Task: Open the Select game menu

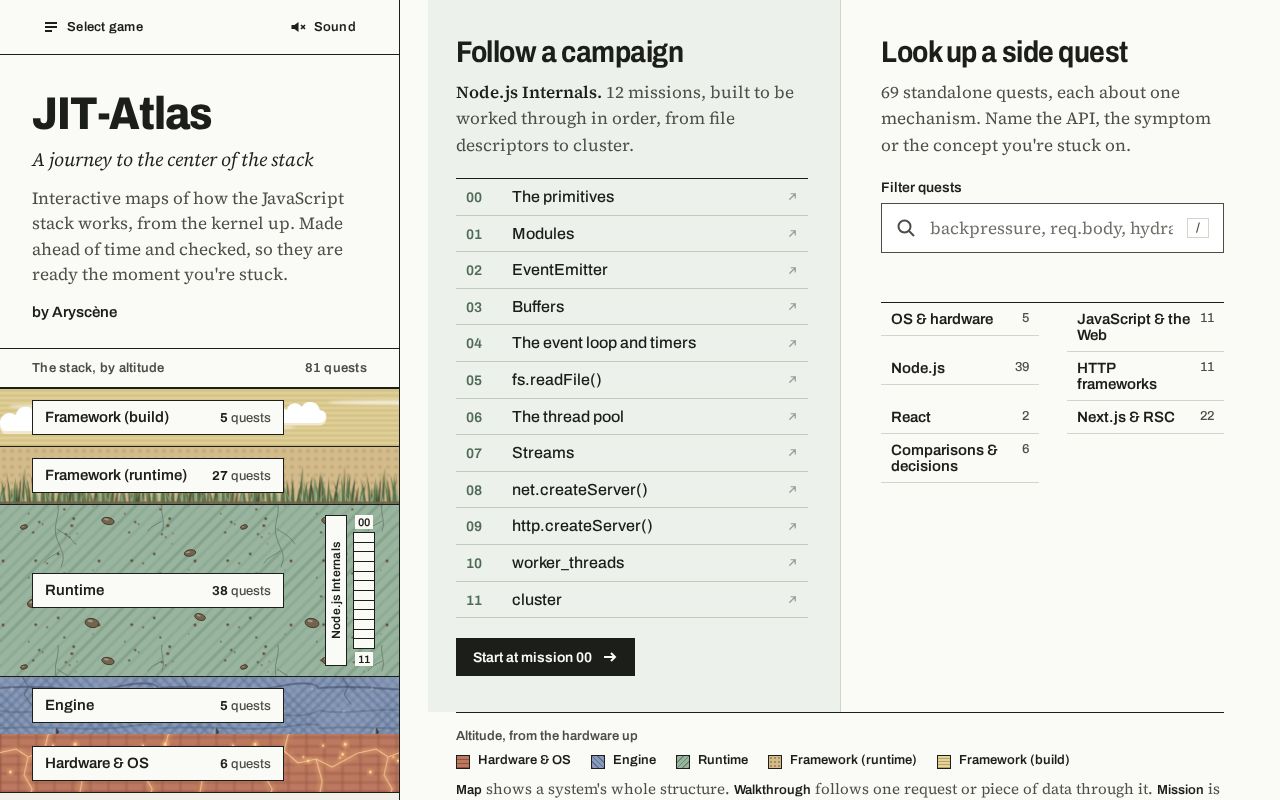Action: pyautogui.click(x=94, y=27)
